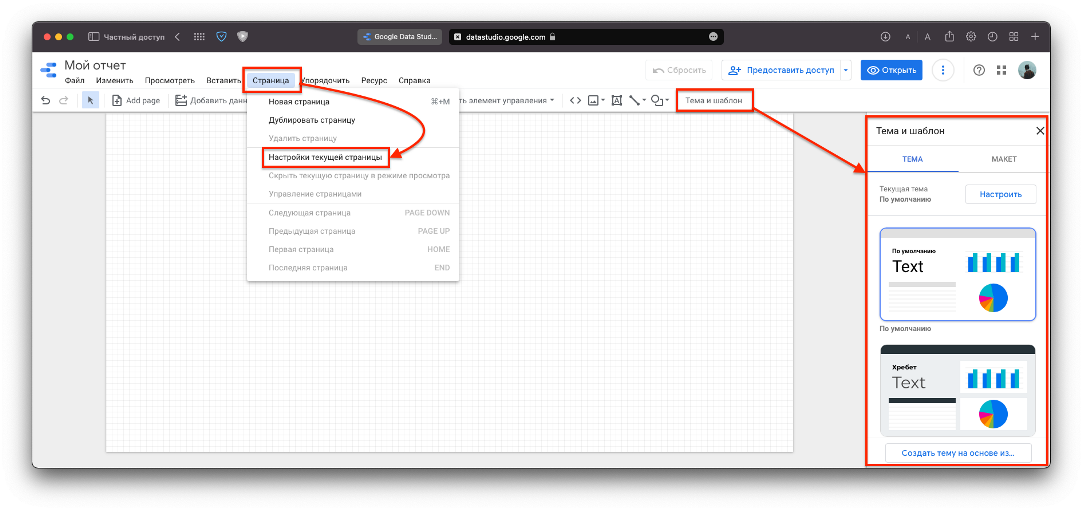Switch to the МАКЕТ tab
The height and width of the screenshot is (510, 1082).
tap(1004, 159)
